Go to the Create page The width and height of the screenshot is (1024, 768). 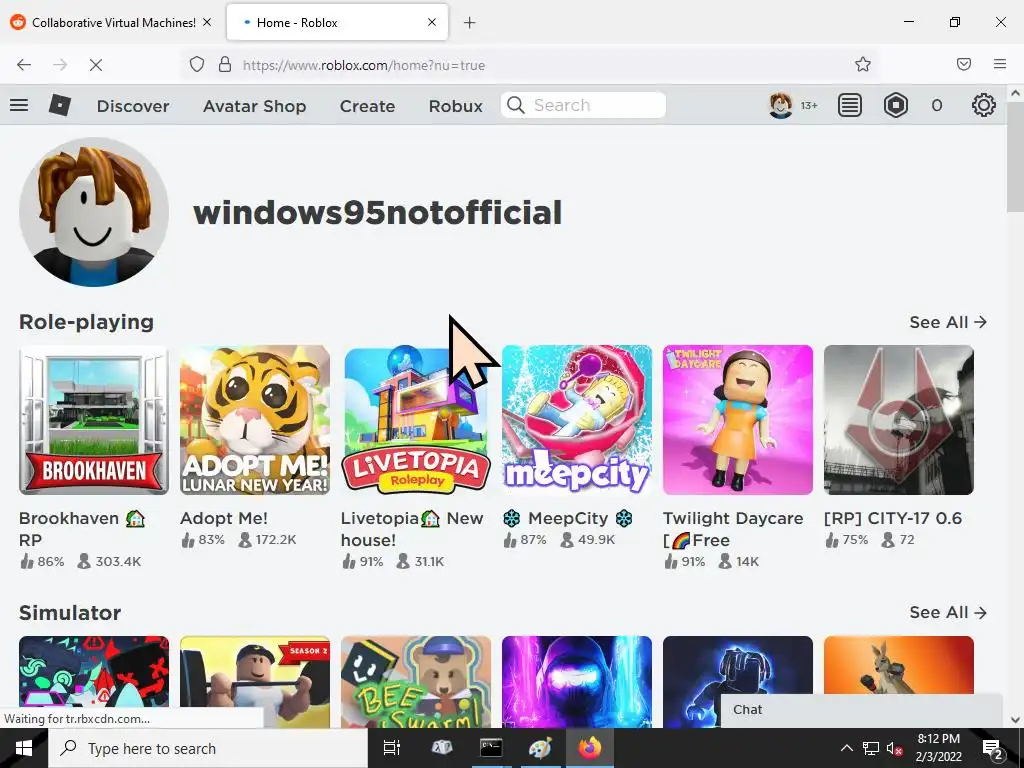coord(367,106)
